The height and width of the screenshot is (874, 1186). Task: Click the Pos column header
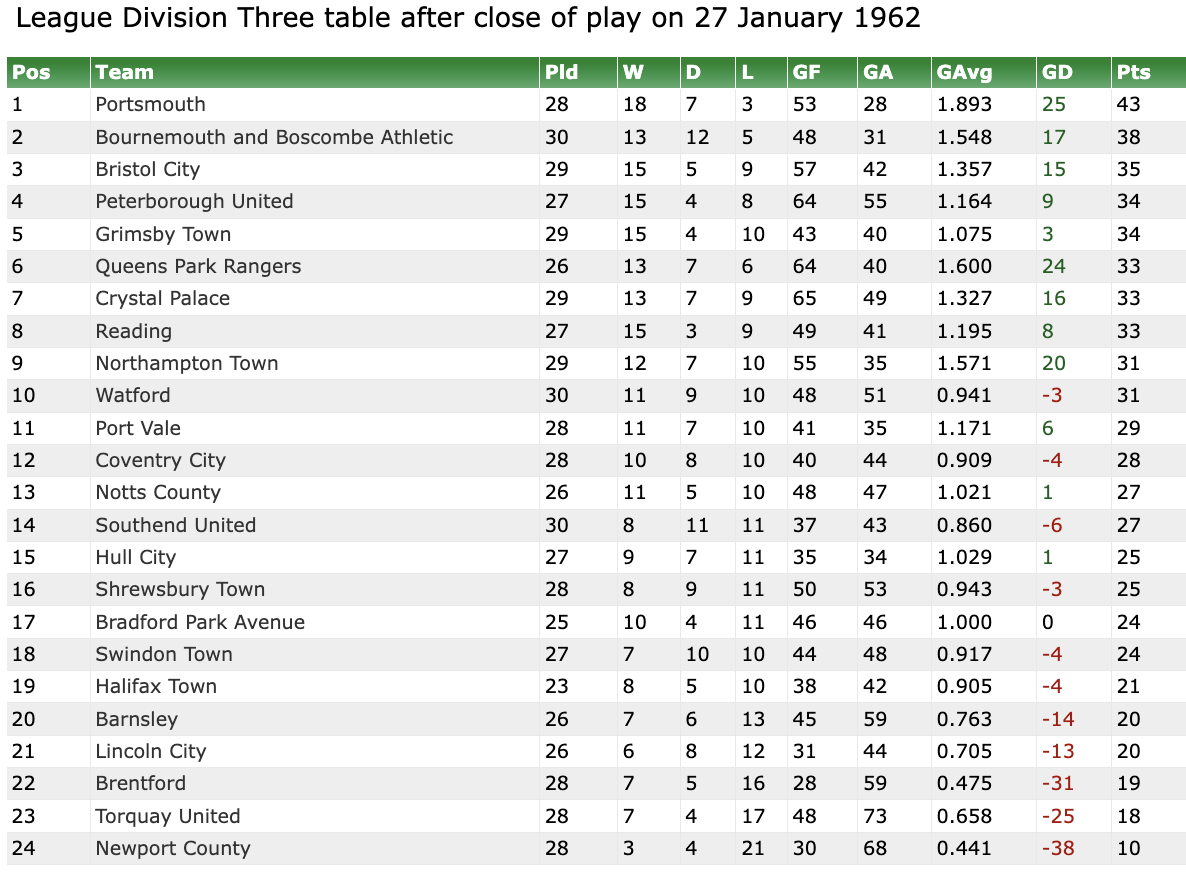31,72
